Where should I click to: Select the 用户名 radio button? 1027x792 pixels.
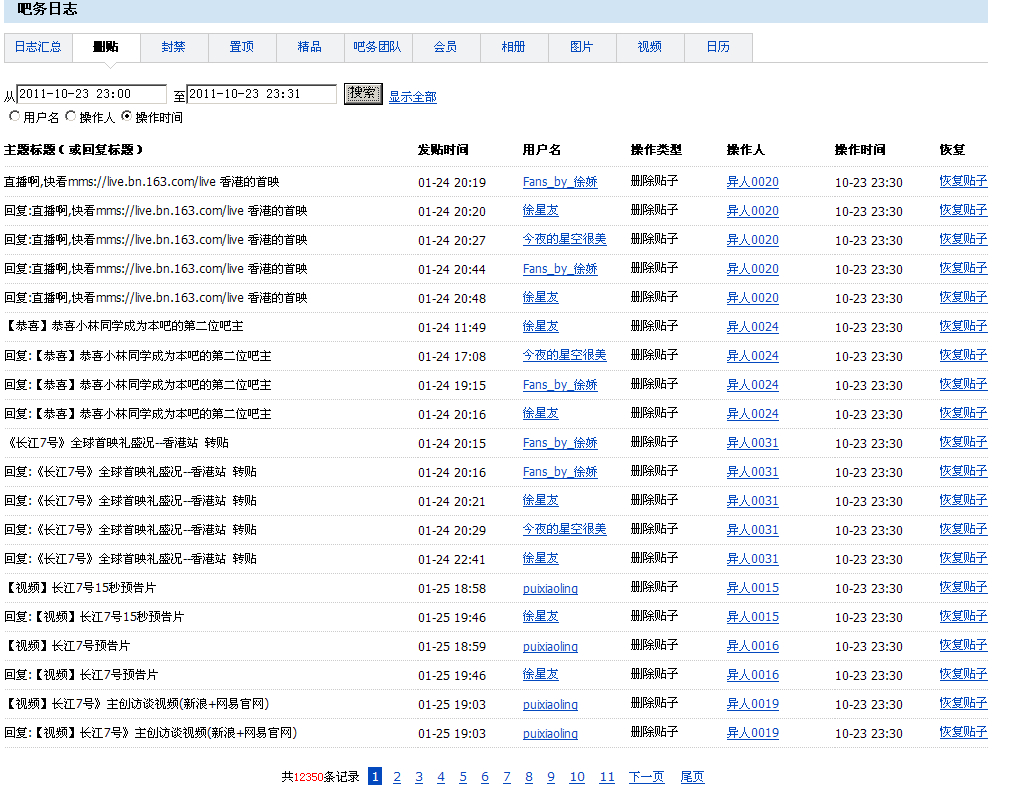click(x=14, y=117)
